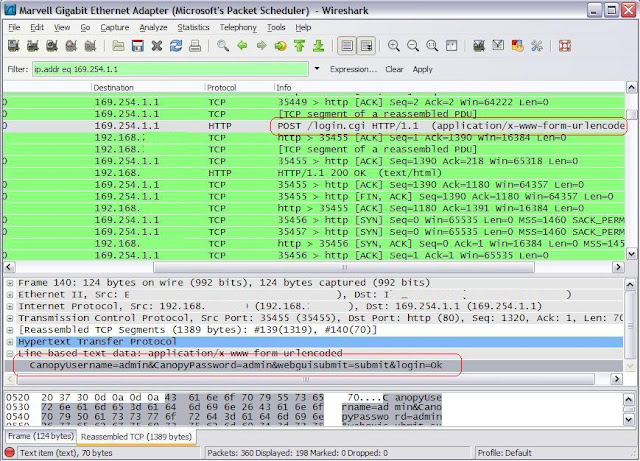Collapse Line-based text data node

tap(10, 354)
